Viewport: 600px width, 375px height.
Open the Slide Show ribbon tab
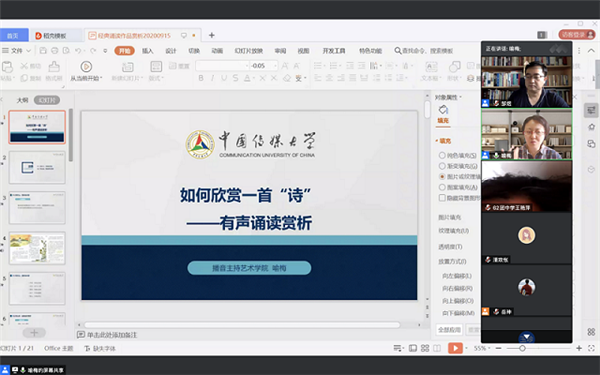(249, 51)
